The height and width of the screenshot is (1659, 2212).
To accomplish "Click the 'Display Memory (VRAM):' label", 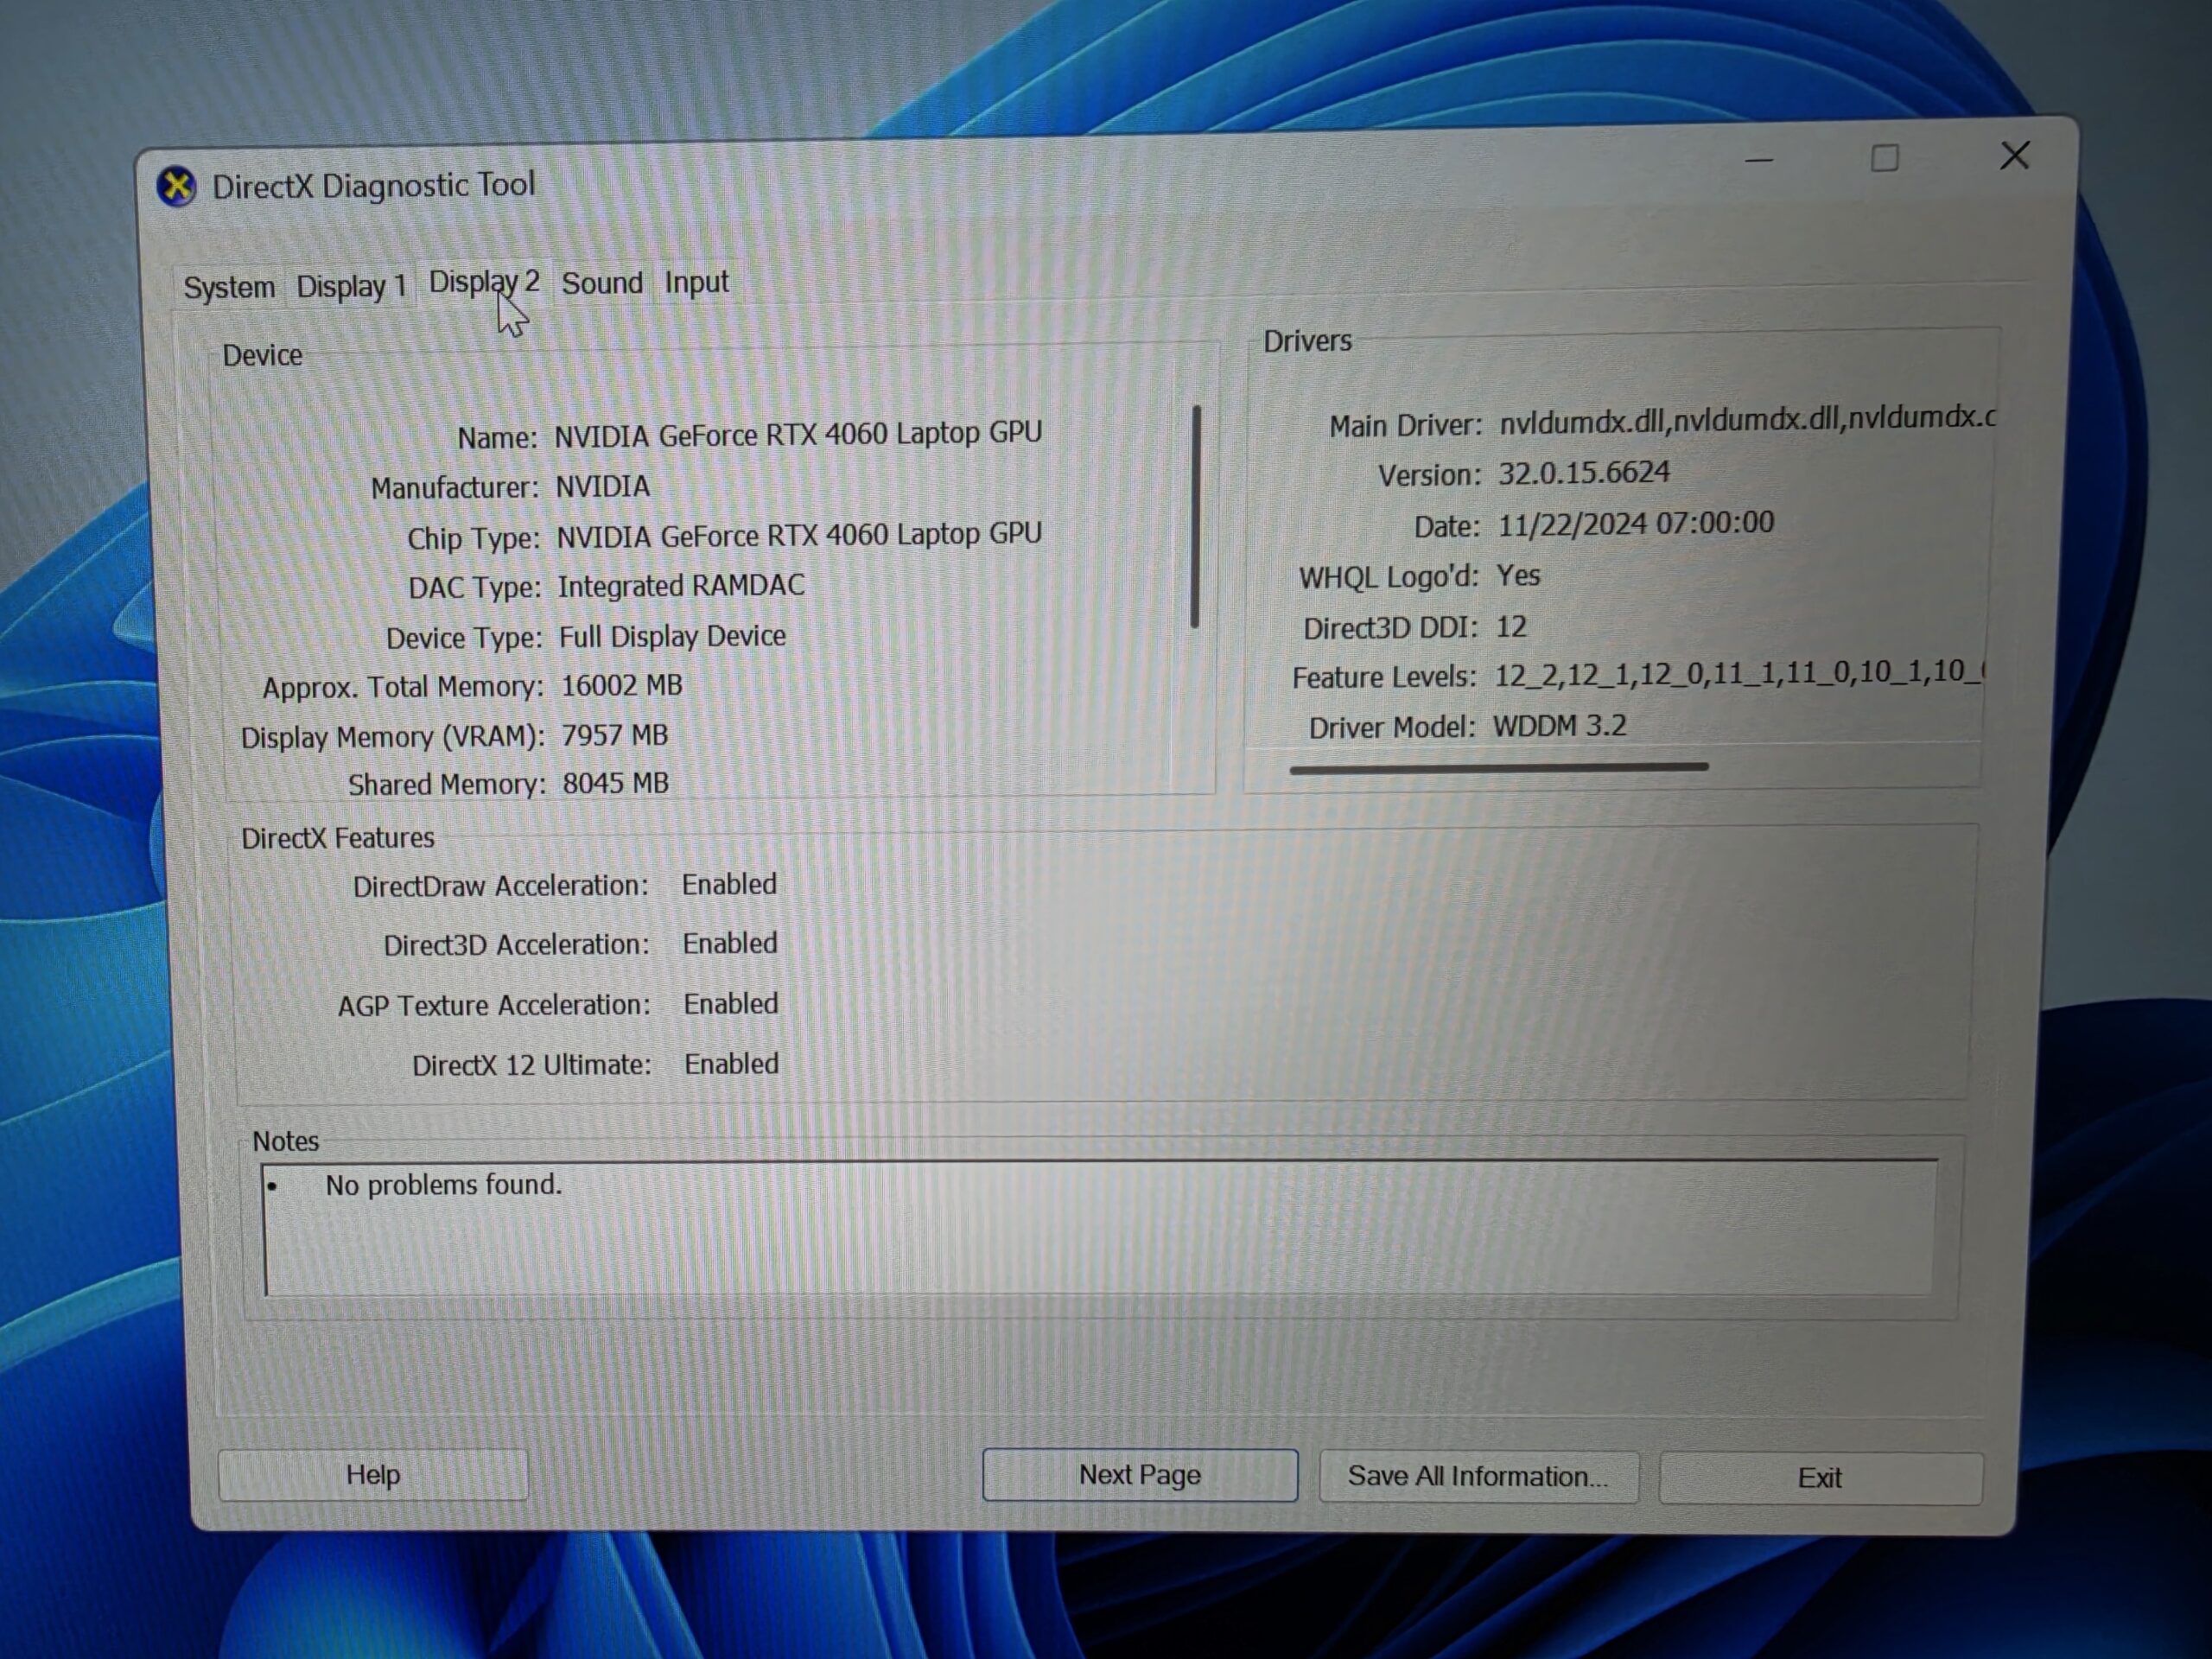I will tap(393, 737).
